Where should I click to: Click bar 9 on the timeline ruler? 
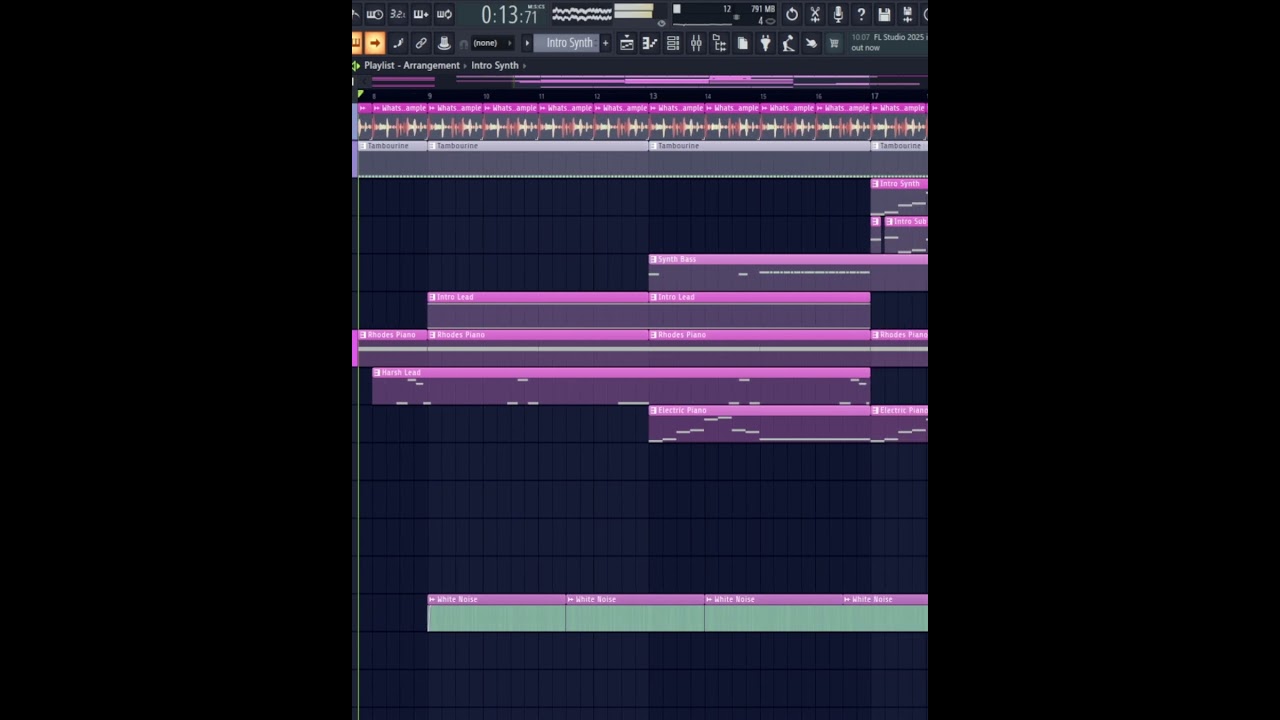[430, 96]
